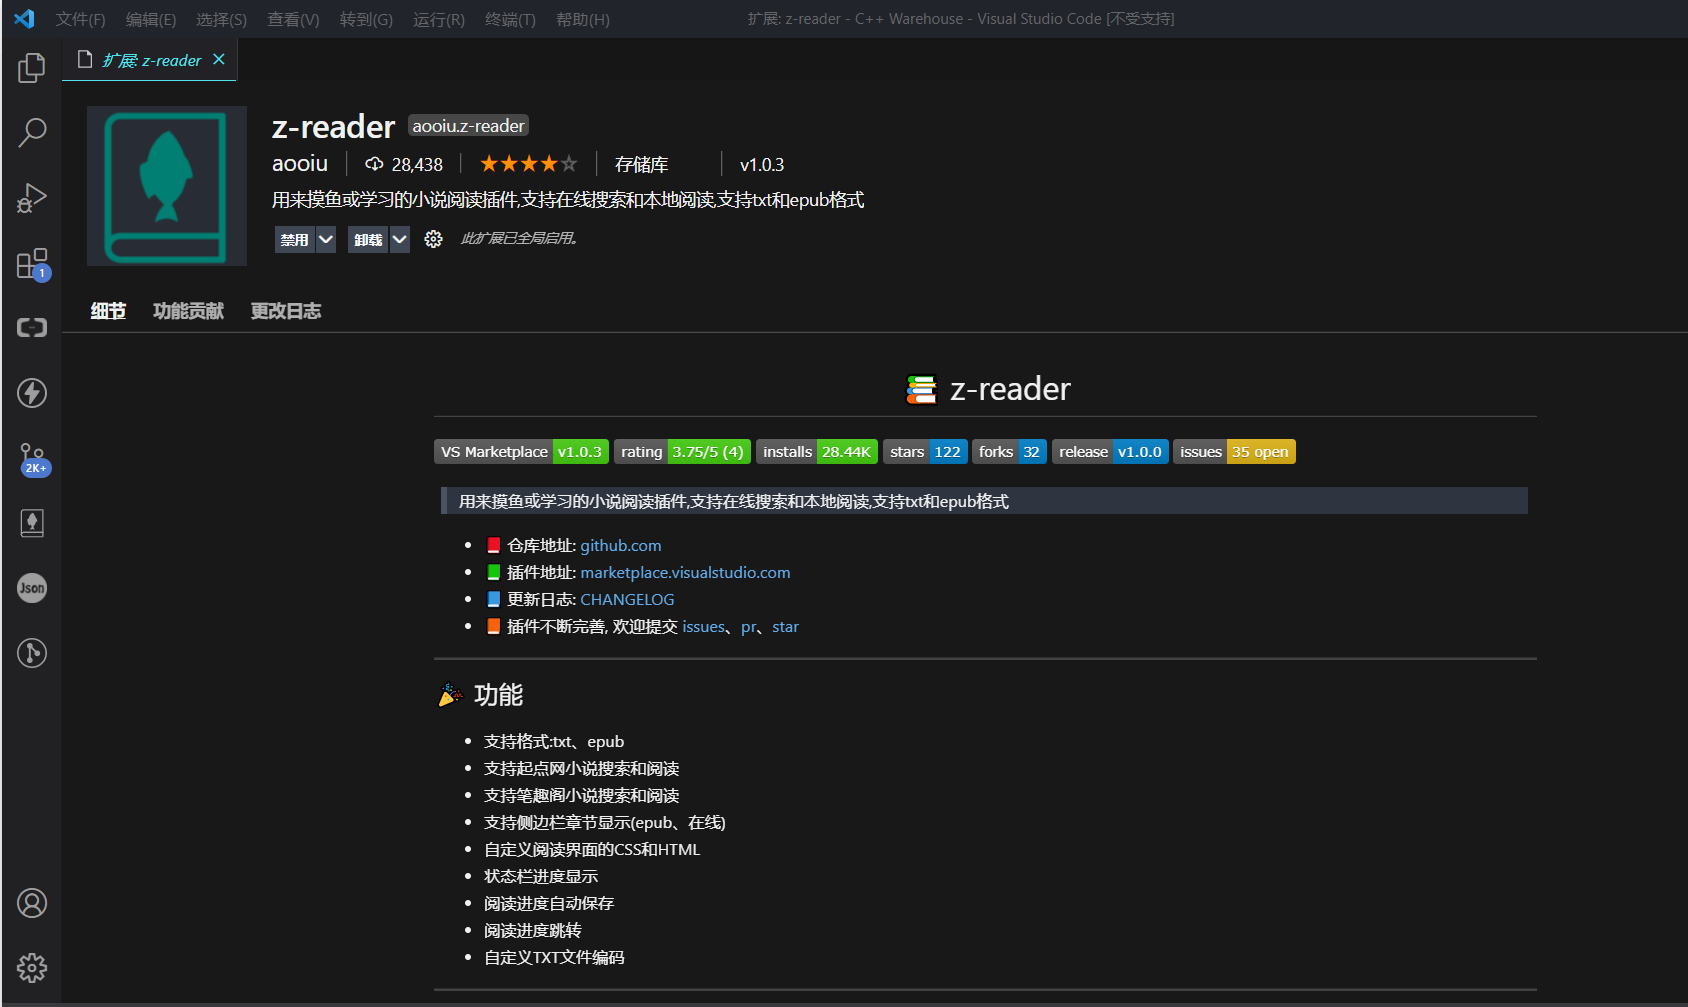Open the marketplace.visualstudio.com link
Image resolution: width=1688 pixels, height=1007 pixels.
[x=685, y=572]
